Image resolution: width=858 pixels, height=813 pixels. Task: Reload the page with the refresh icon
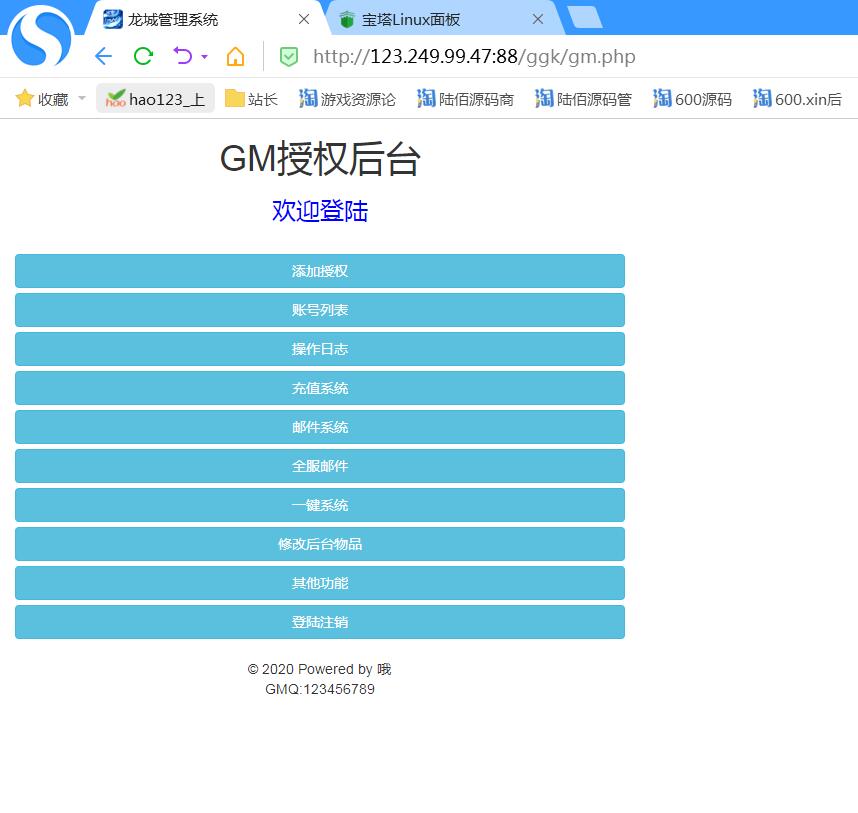point(143,56)
